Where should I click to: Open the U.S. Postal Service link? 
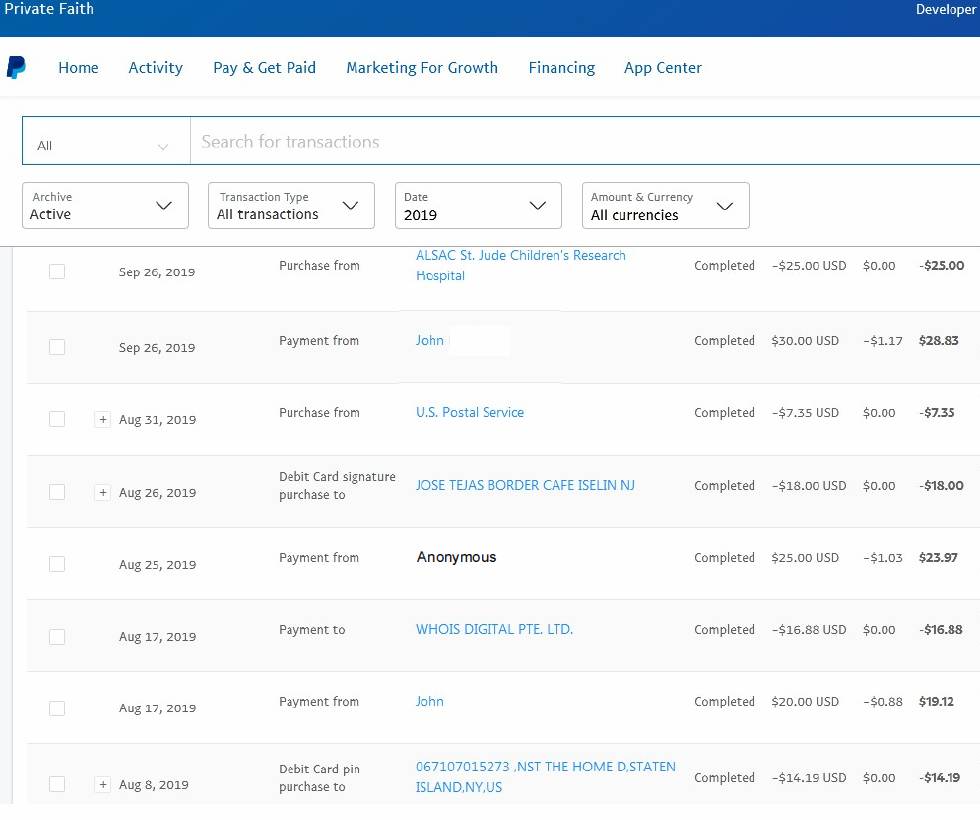(470, 412)
